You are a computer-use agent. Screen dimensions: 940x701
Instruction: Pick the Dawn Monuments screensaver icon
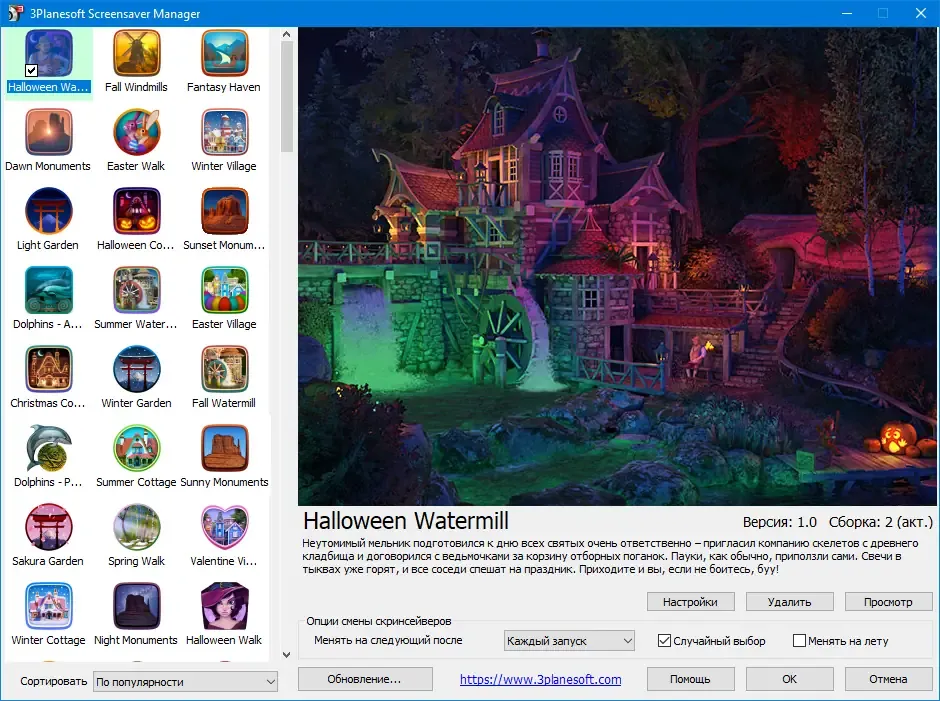pyautogui.click(x=49, y=132)
